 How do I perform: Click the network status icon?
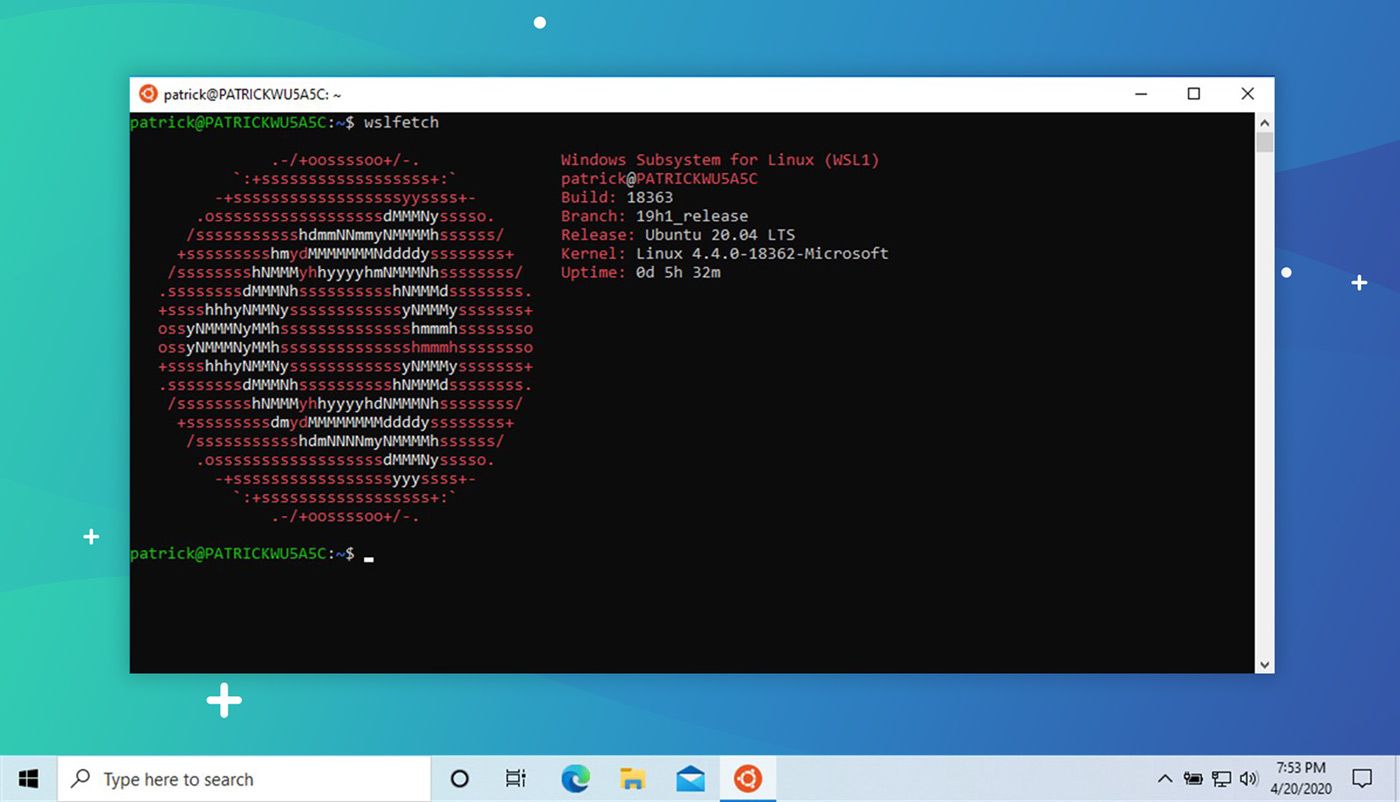click(x=1220, y=778)
